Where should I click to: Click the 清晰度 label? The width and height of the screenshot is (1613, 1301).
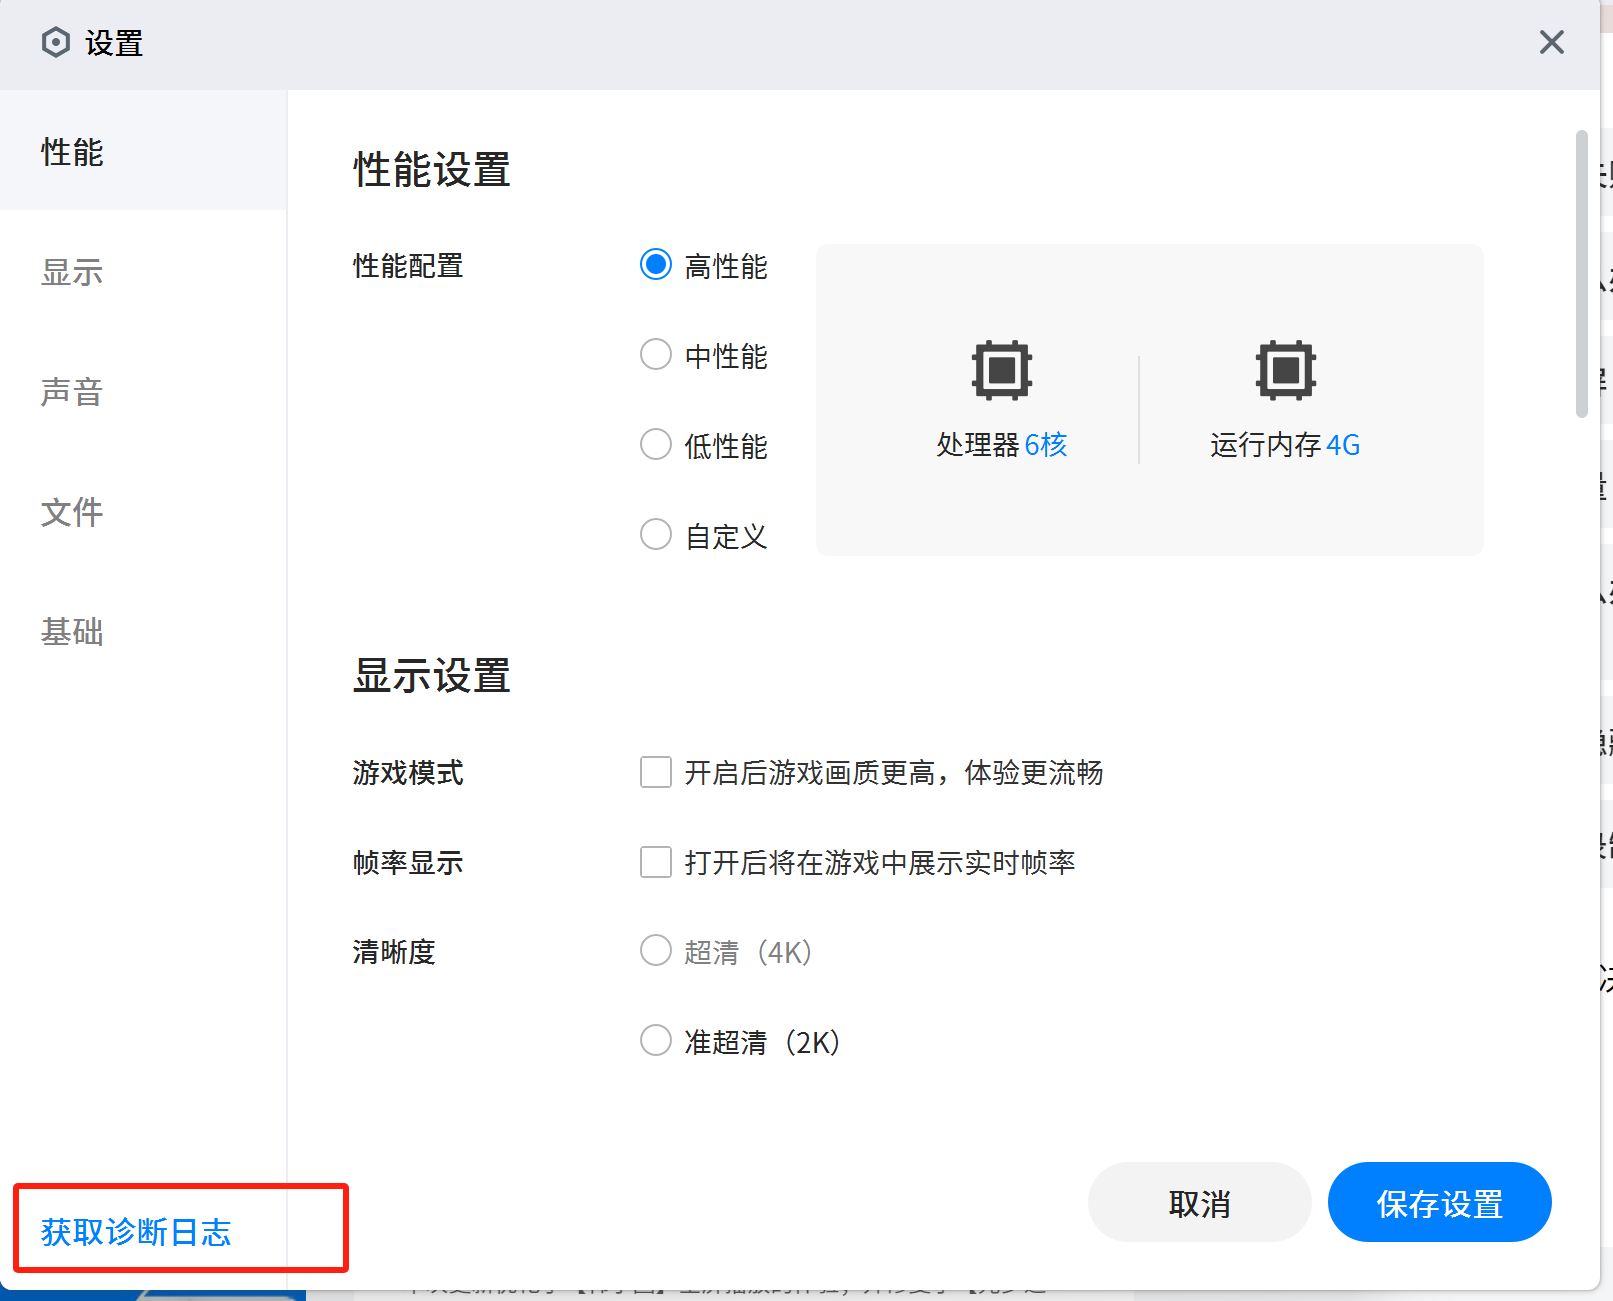point(394,951)
